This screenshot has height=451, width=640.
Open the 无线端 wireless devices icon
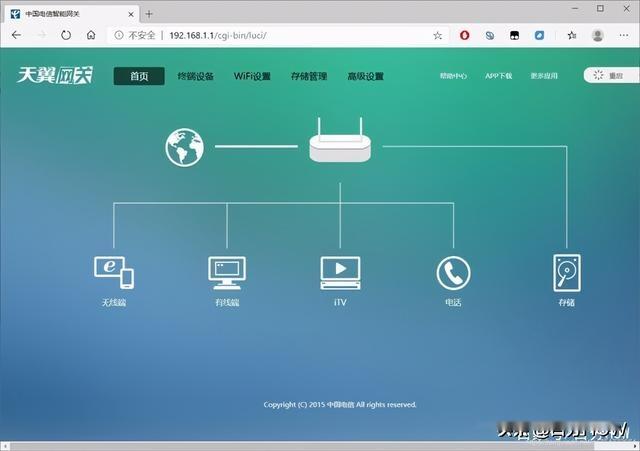(114, 273)
